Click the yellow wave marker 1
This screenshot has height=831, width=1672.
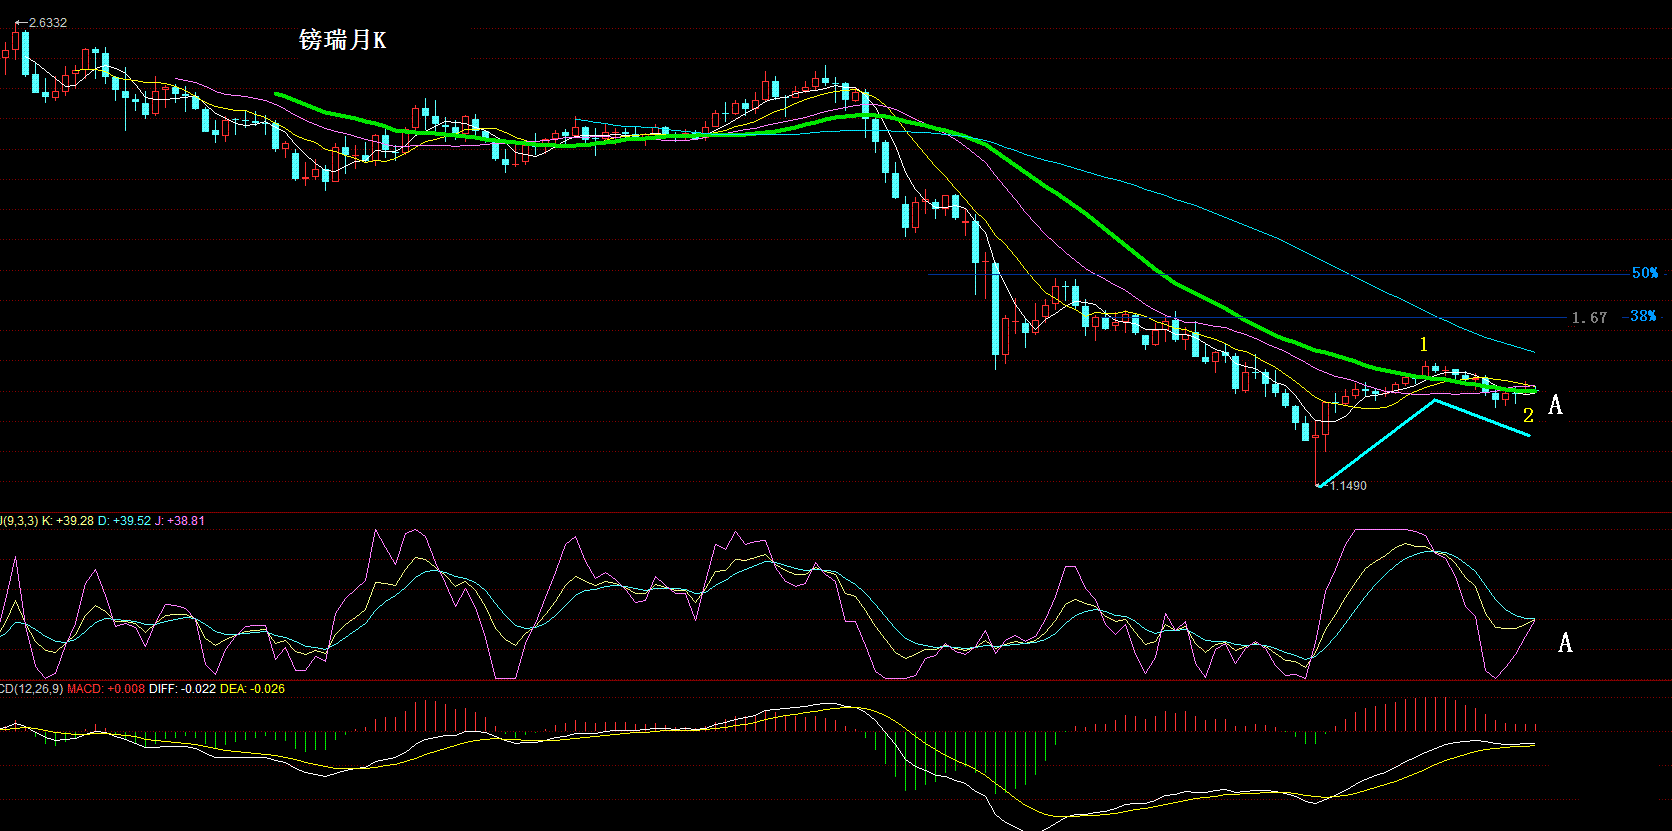pos(1424,345)
